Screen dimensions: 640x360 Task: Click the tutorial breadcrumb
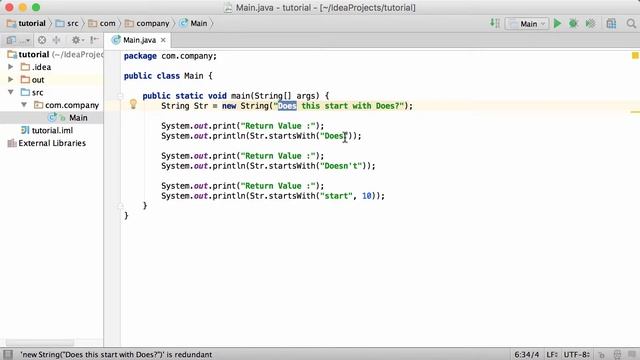(x=27, y=23)
